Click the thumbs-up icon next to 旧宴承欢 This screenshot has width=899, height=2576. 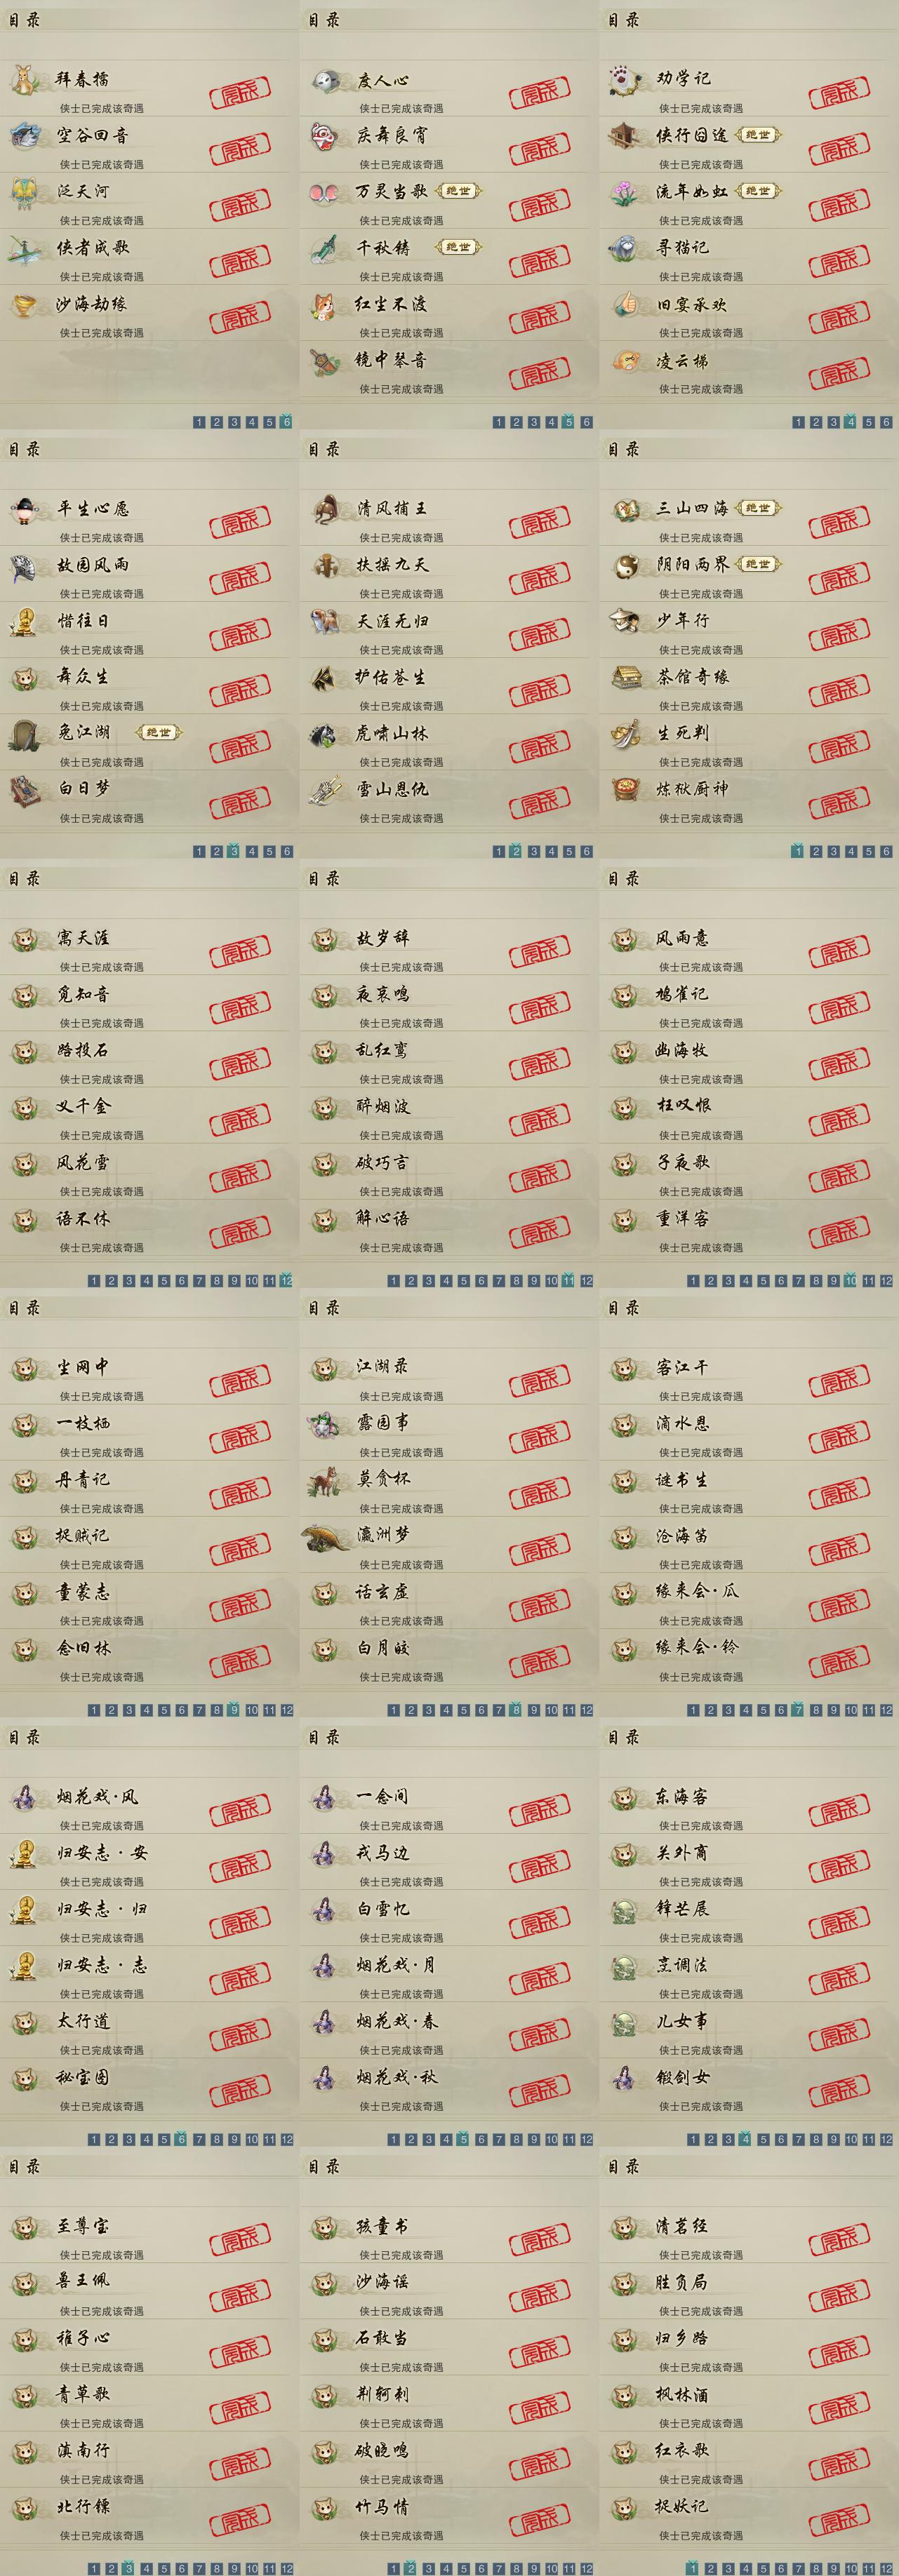625,304
